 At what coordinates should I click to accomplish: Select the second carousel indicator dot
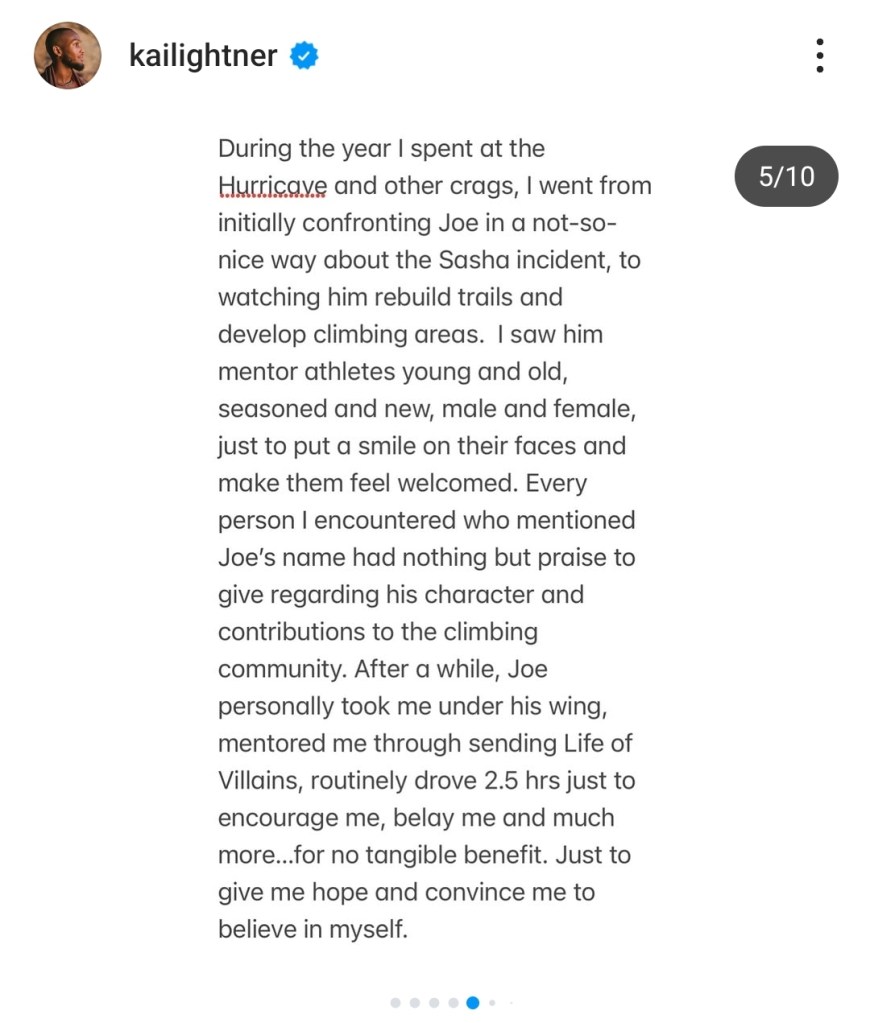(x=415, y=1002)
